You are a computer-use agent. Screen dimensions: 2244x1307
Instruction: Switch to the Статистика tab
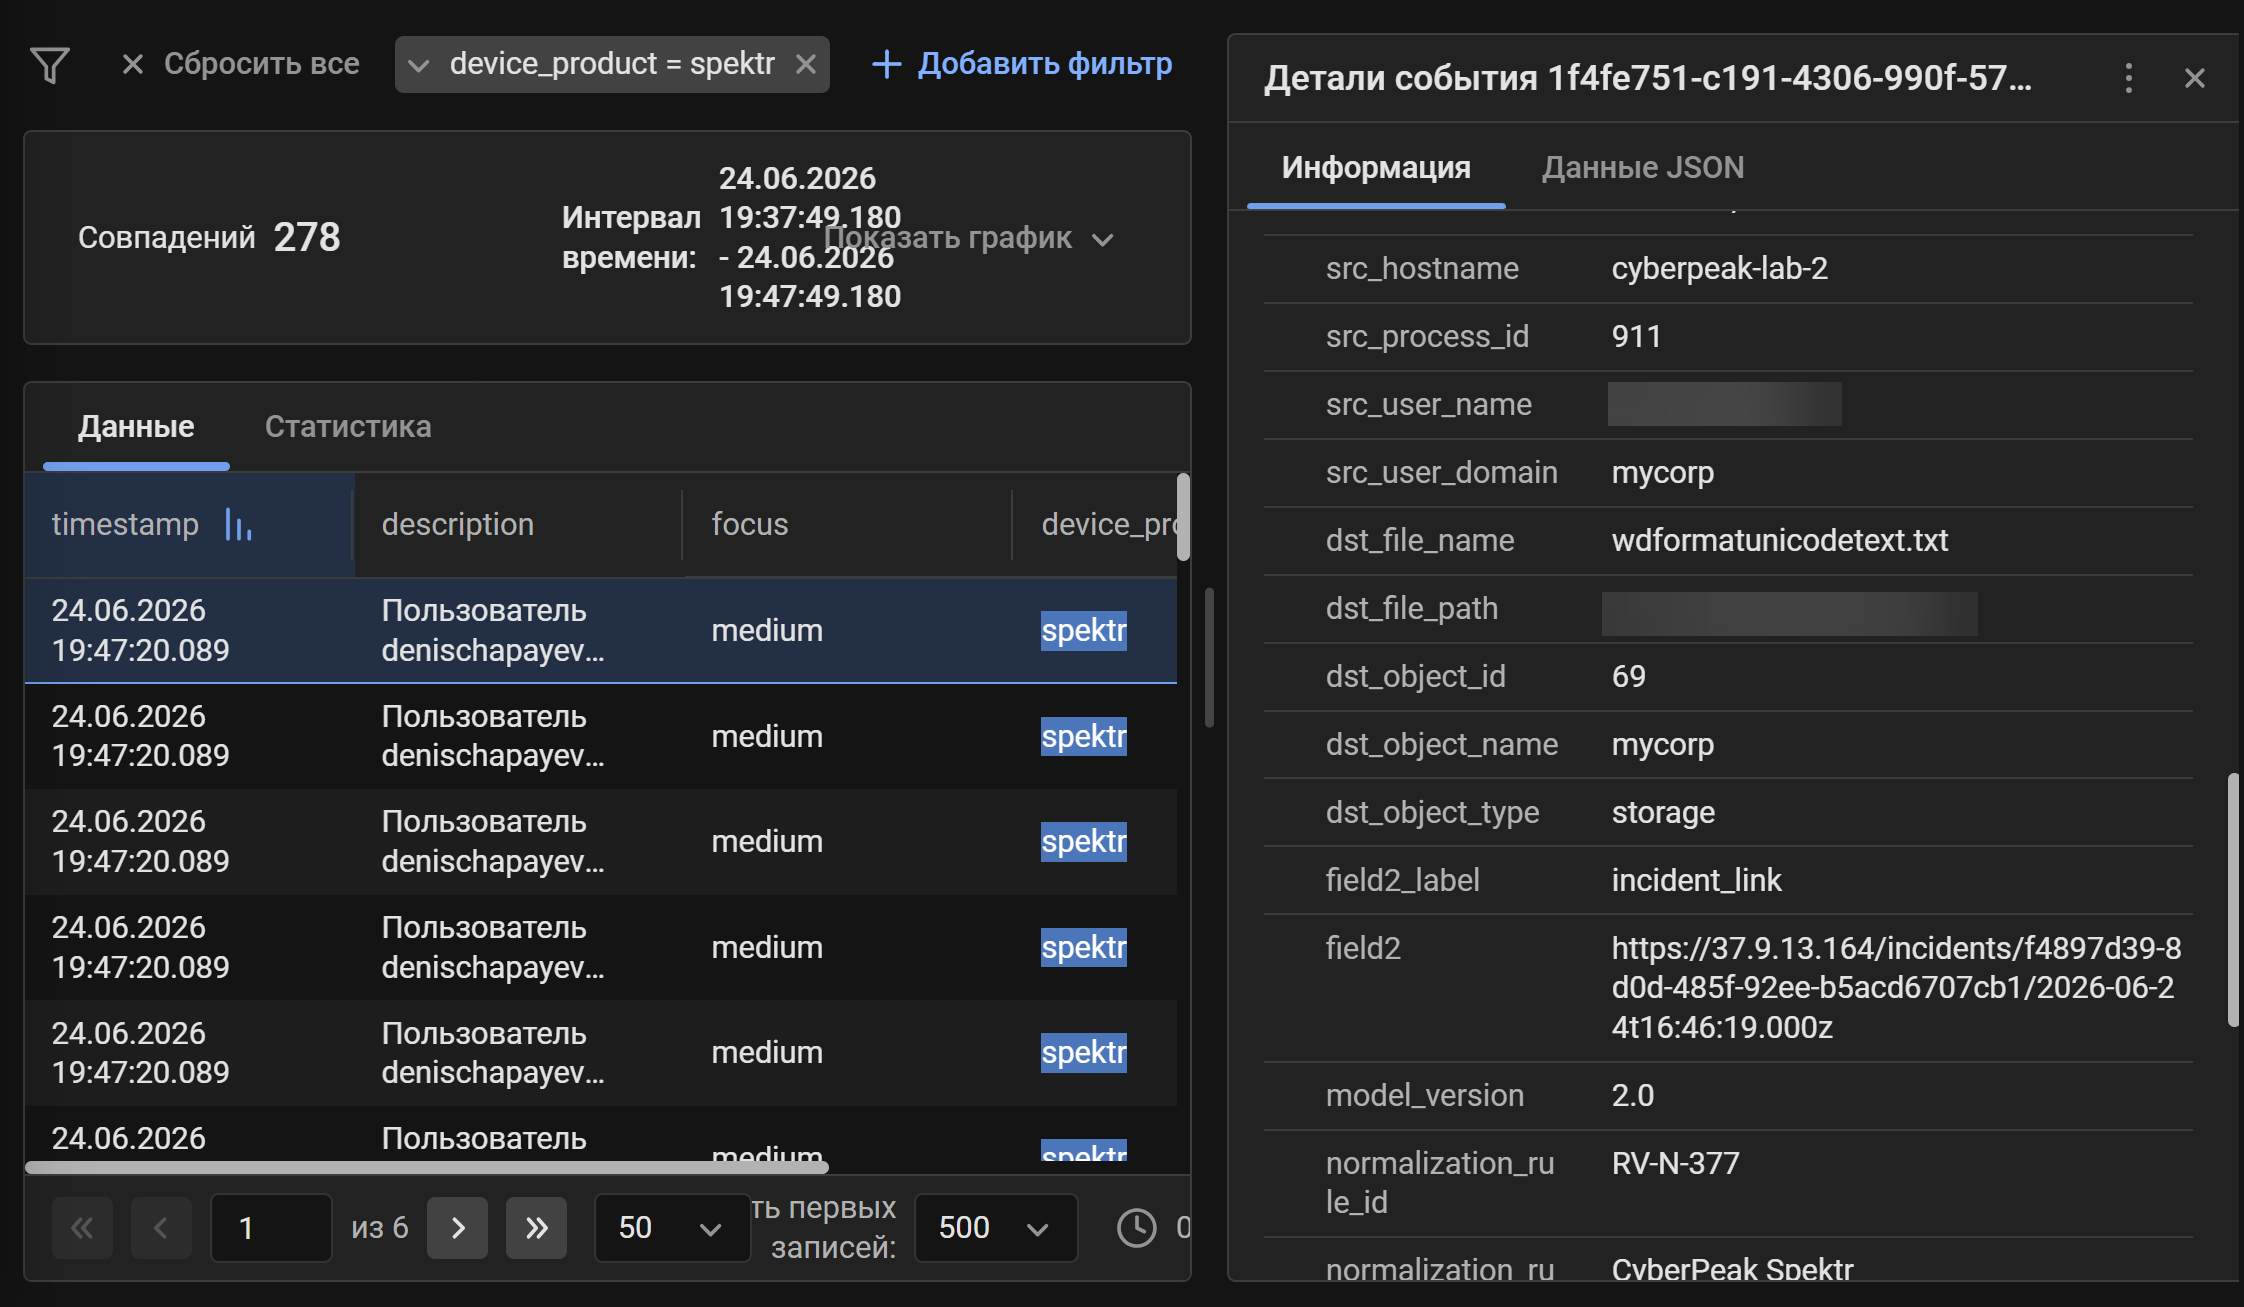tap(348, 427)
